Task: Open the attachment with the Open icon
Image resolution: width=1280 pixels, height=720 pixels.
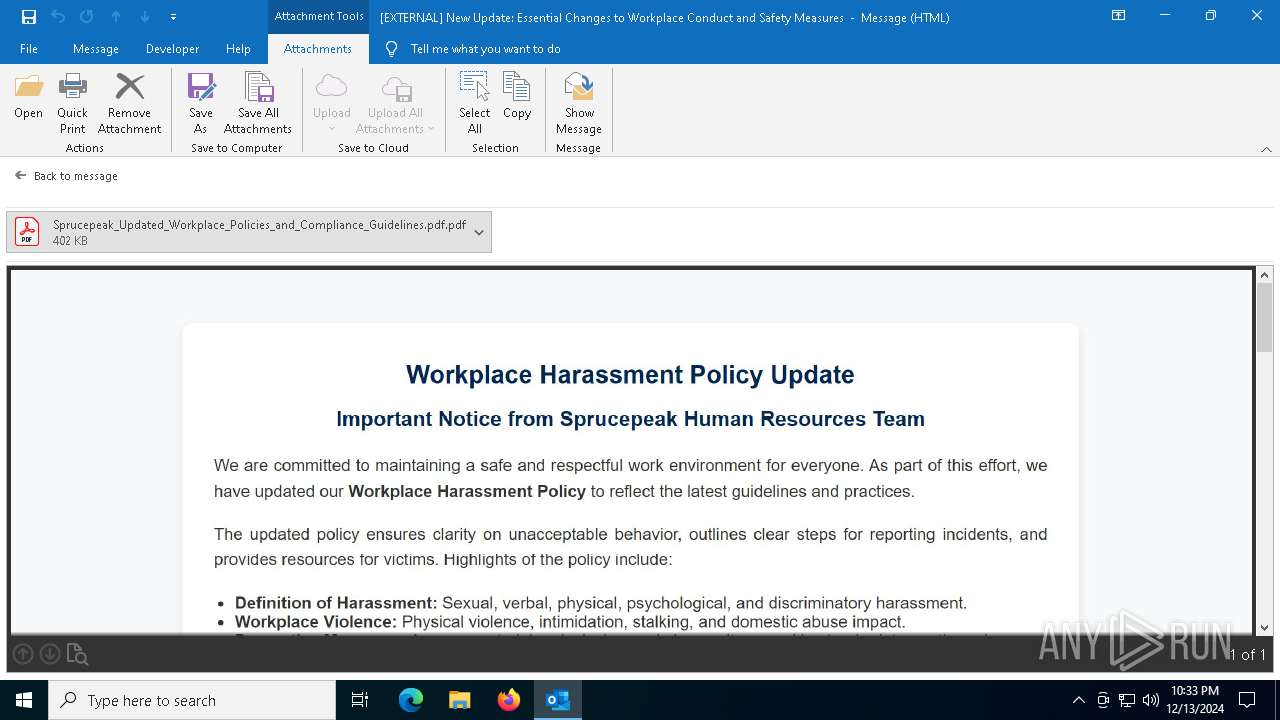Action: (28, 97)
